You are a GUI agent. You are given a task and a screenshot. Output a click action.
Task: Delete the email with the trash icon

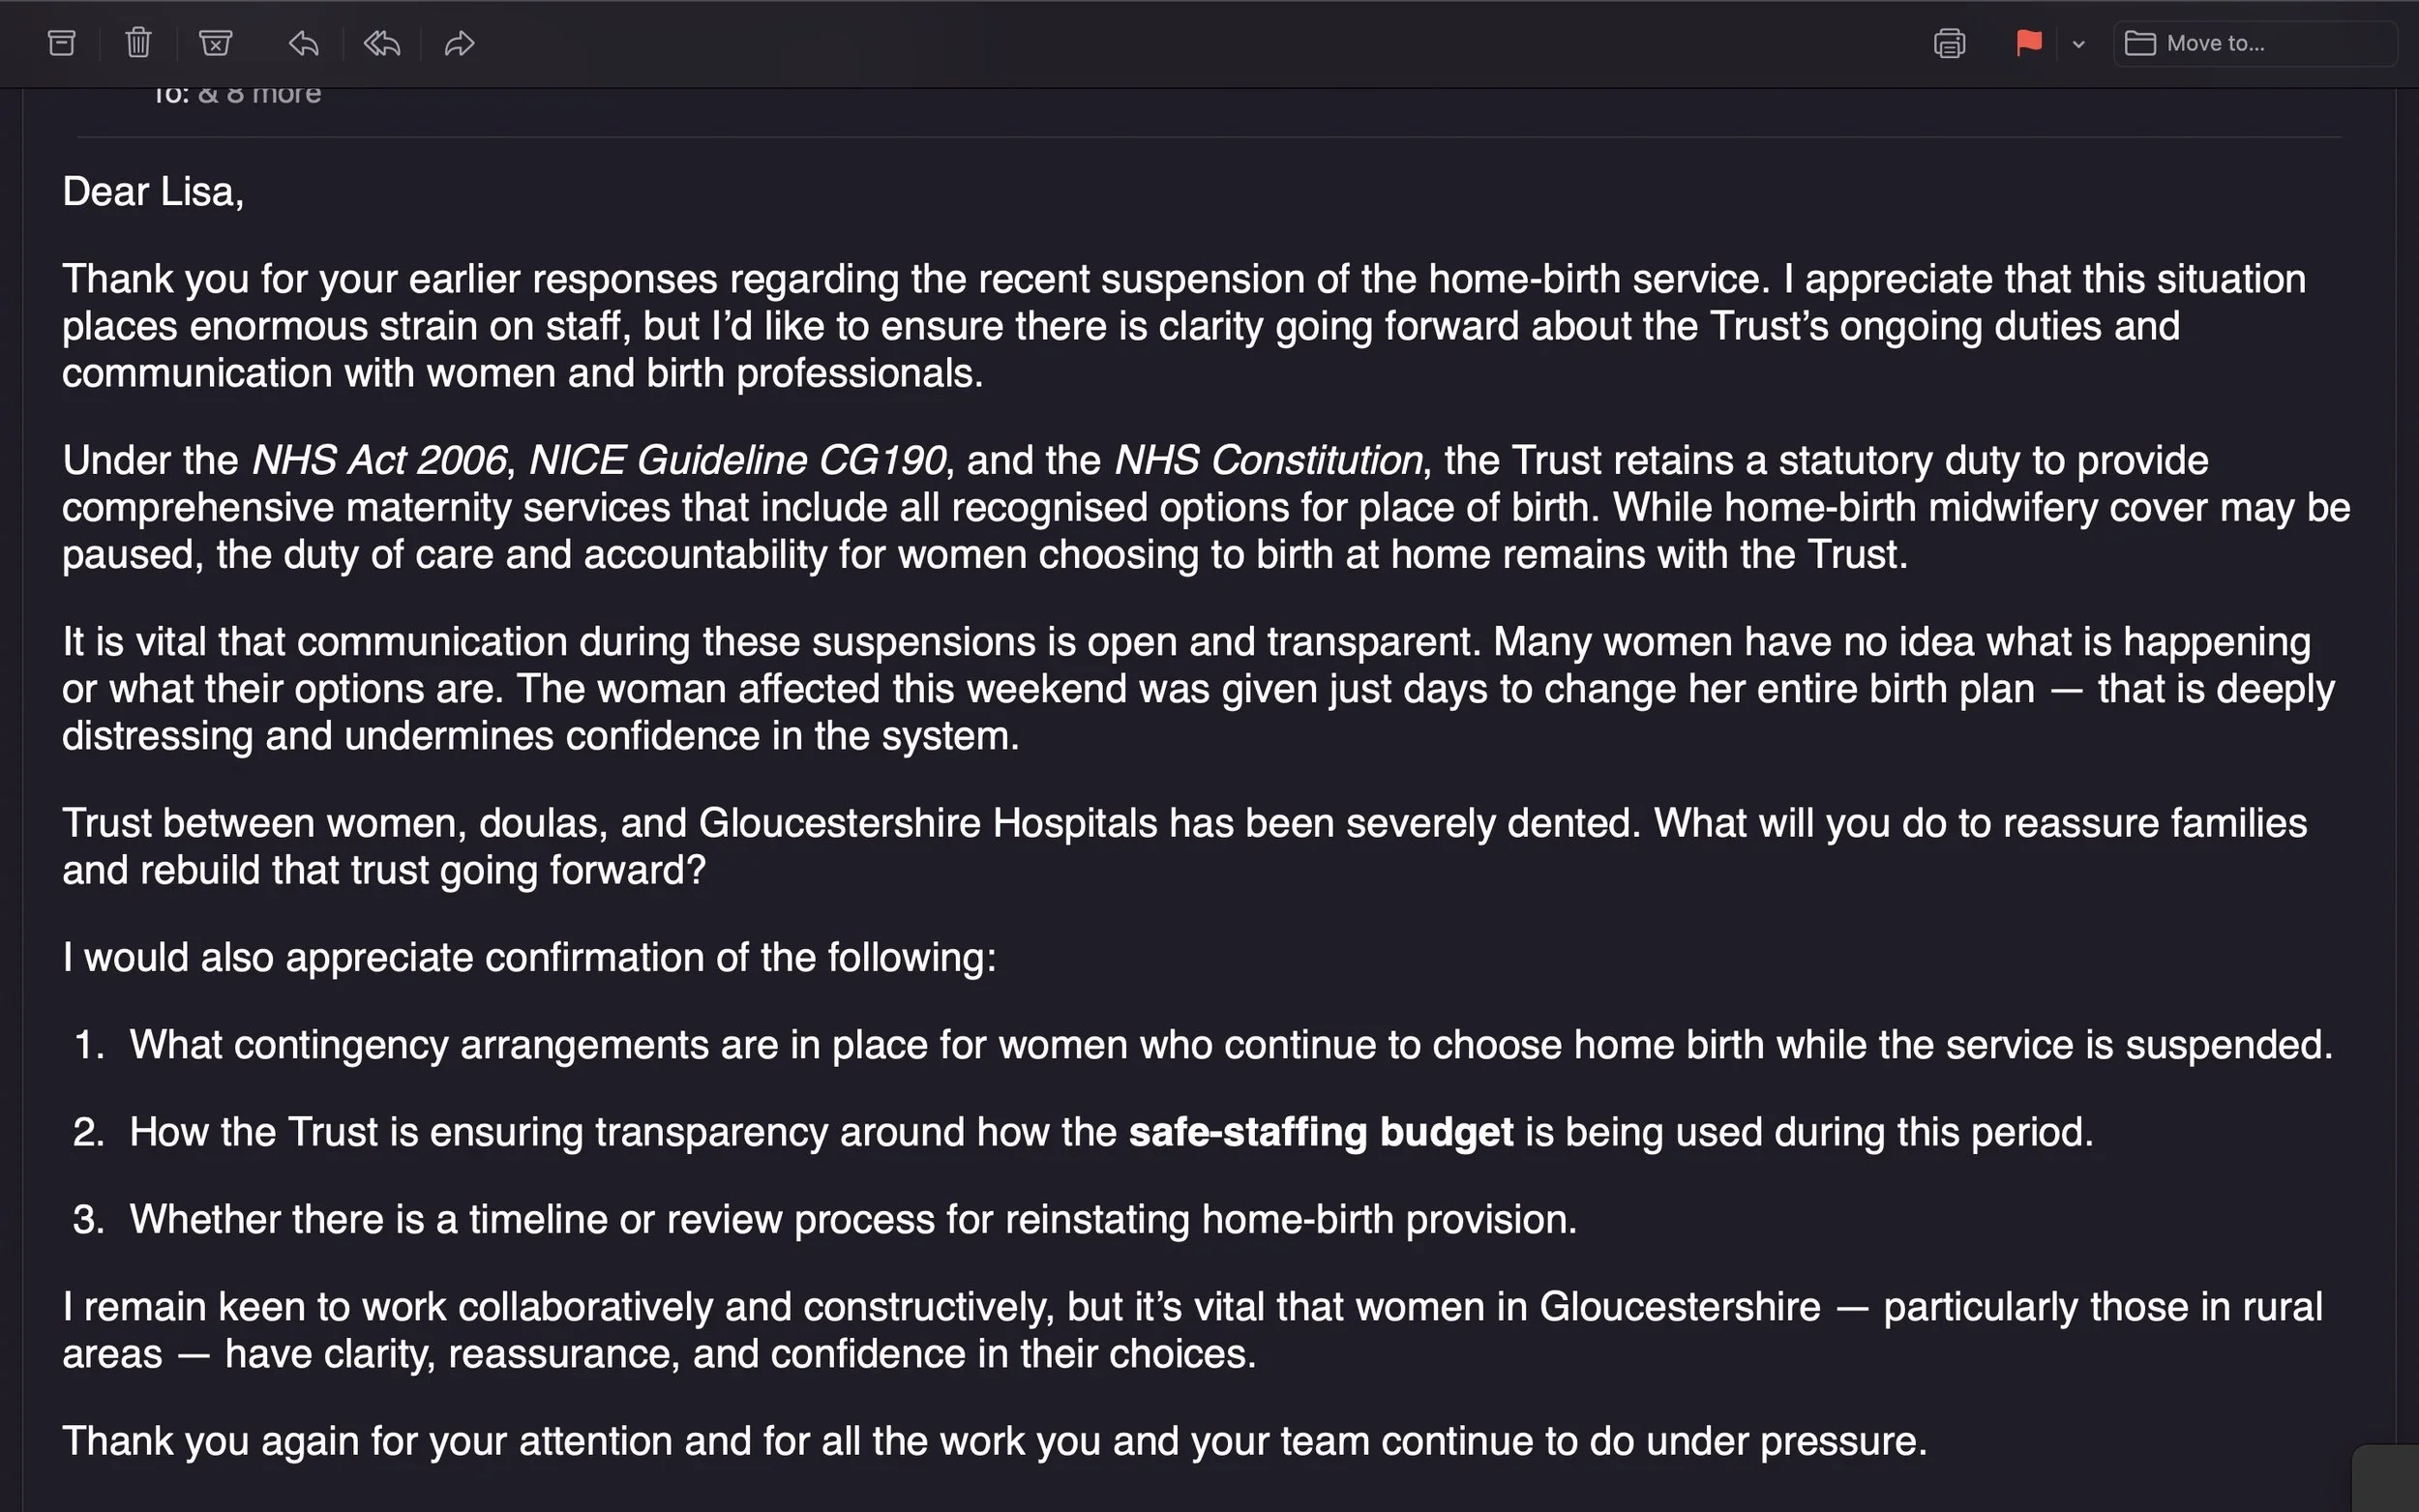pos(138,43)
